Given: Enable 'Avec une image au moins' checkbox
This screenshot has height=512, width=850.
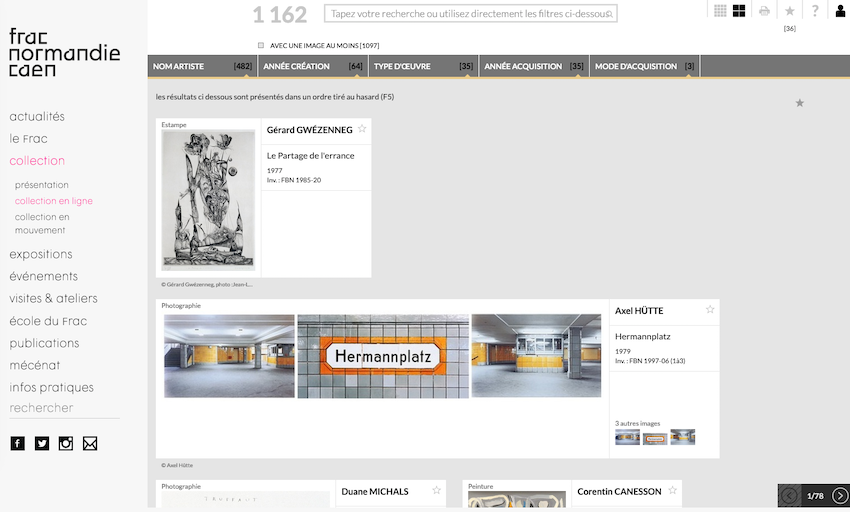Looking at the screenshot, I should click(261, 45).
